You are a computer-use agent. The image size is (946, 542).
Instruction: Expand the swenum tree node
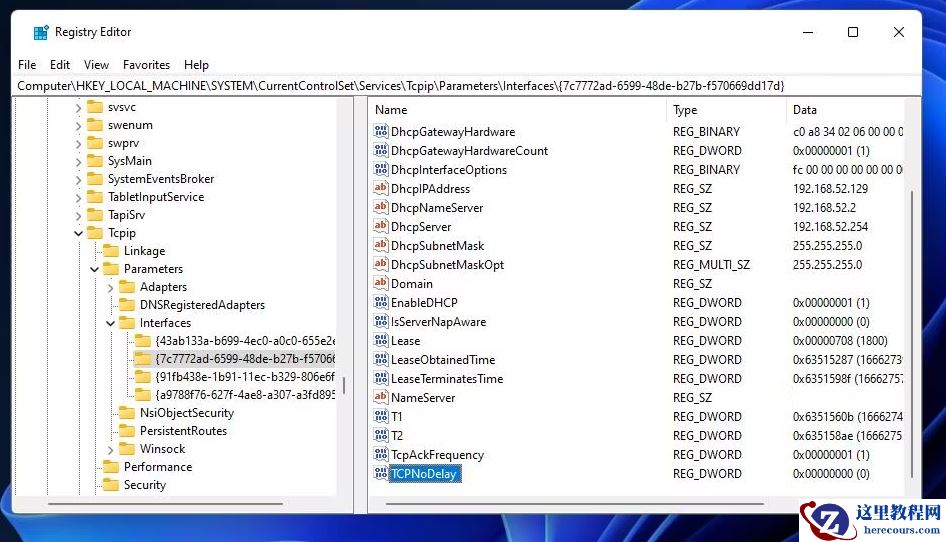click(x=78, y=126)
